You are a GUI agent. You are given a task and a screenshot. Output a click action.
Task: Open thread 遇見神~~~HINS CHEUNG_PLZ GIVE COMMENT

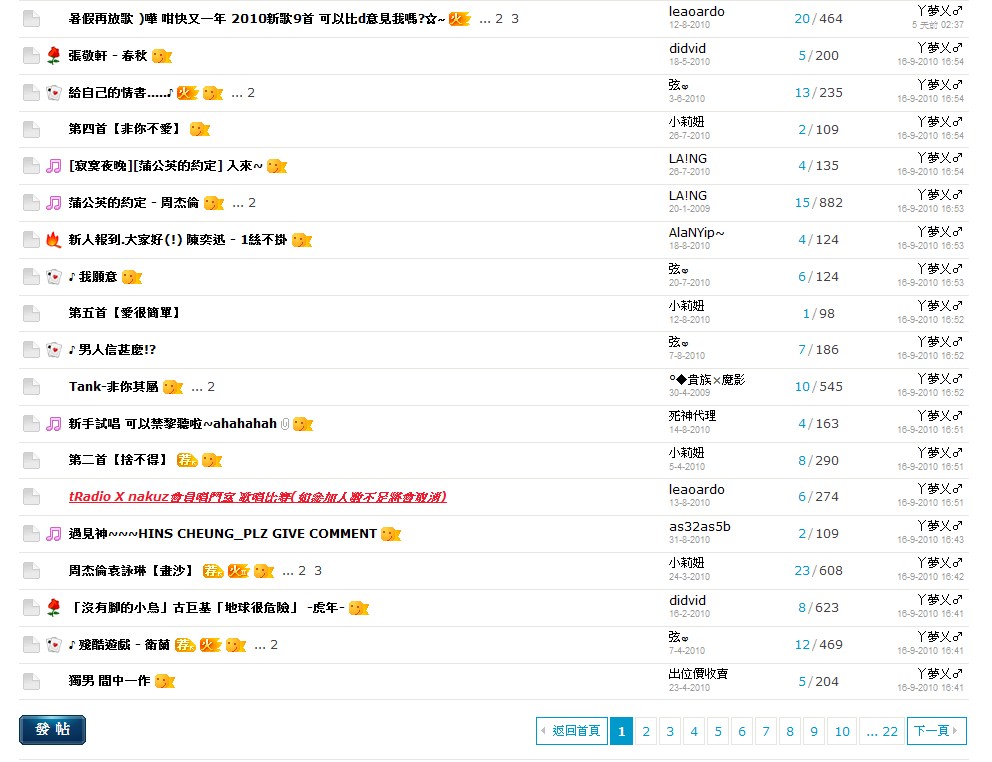pyautogui.click(x=223, y=534)
